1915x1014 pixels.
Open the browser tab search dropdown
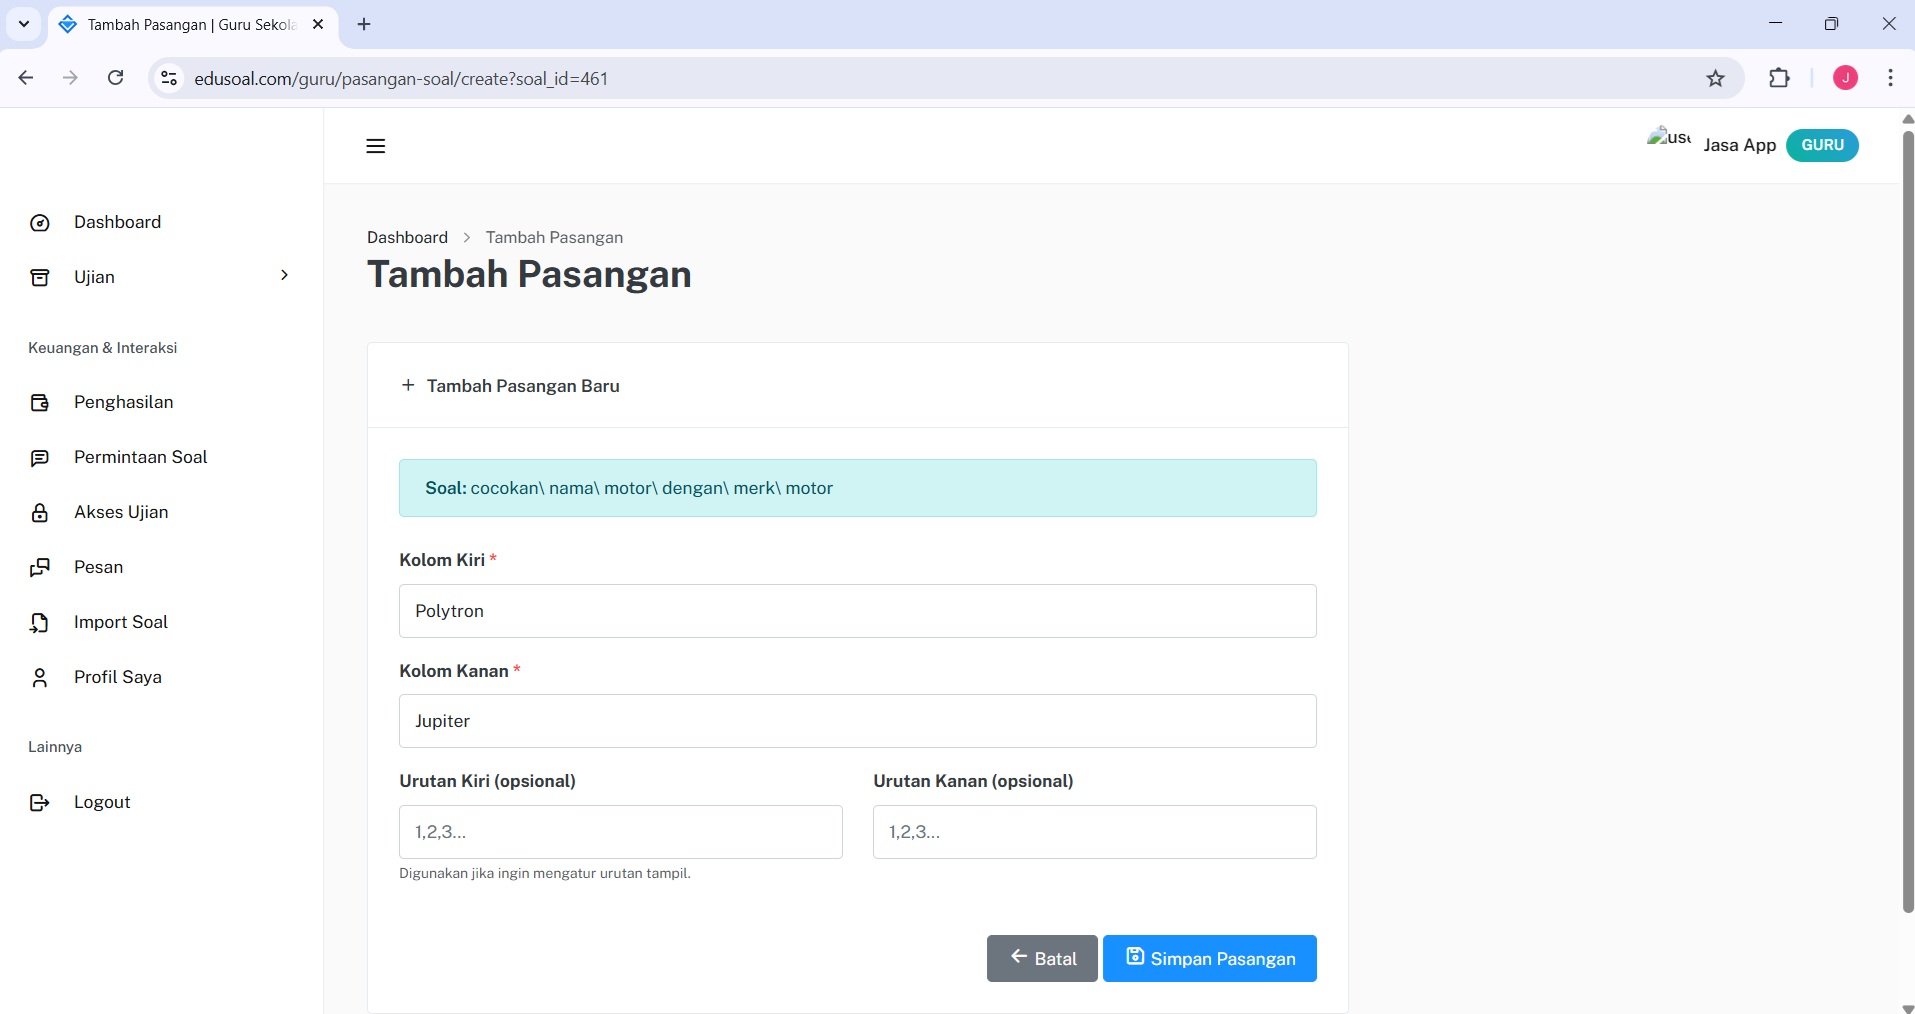(23, 24)
